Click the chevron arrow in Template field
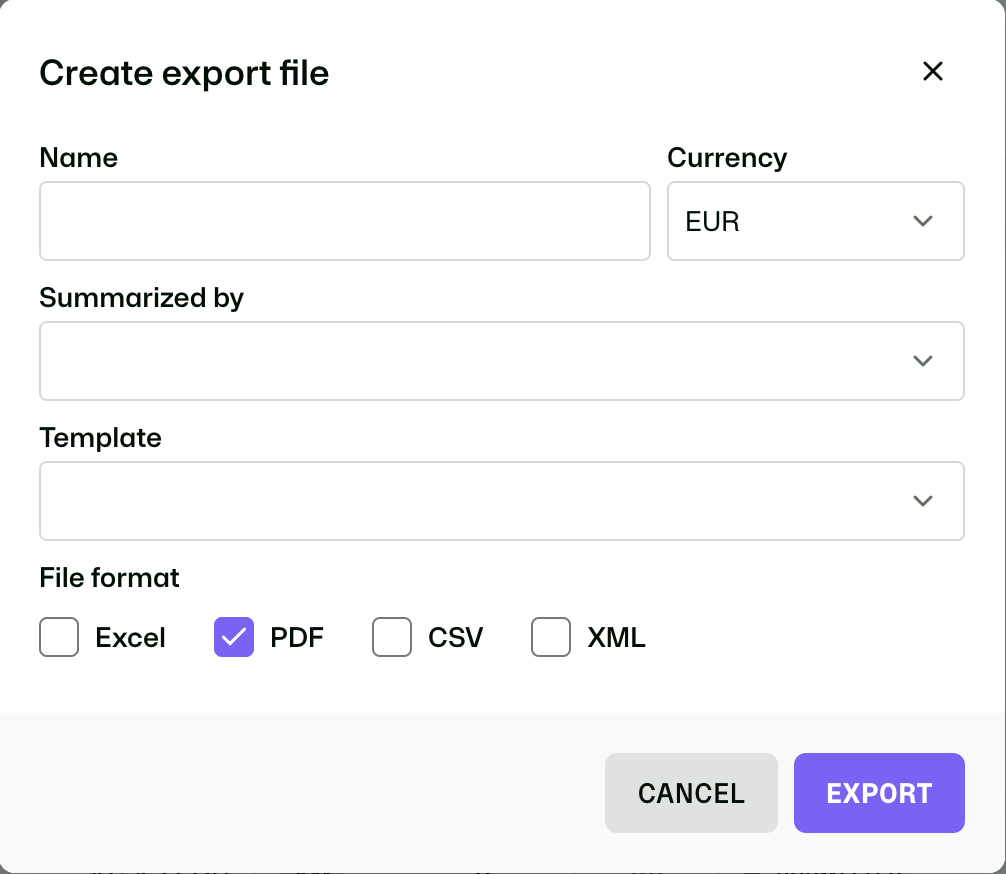Screen dimensions: 1006x874 point(923,501)
